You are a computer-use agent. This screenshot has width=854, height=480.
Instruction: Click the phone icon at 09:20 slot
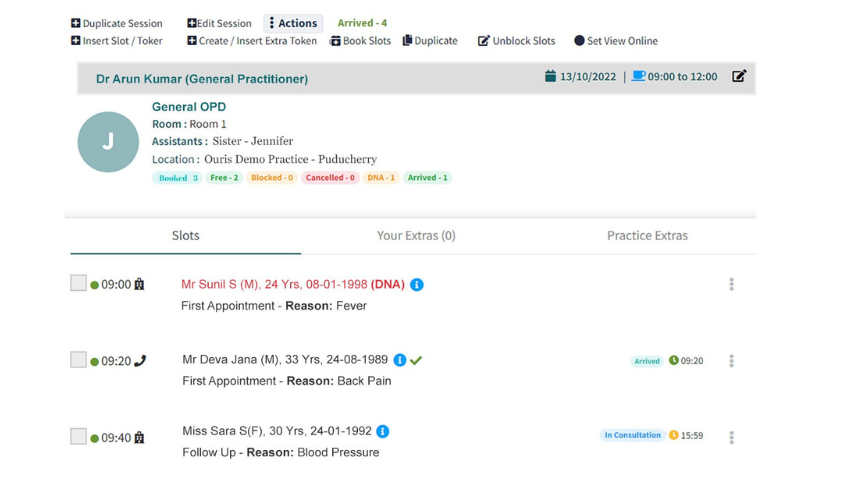(140, 361)
